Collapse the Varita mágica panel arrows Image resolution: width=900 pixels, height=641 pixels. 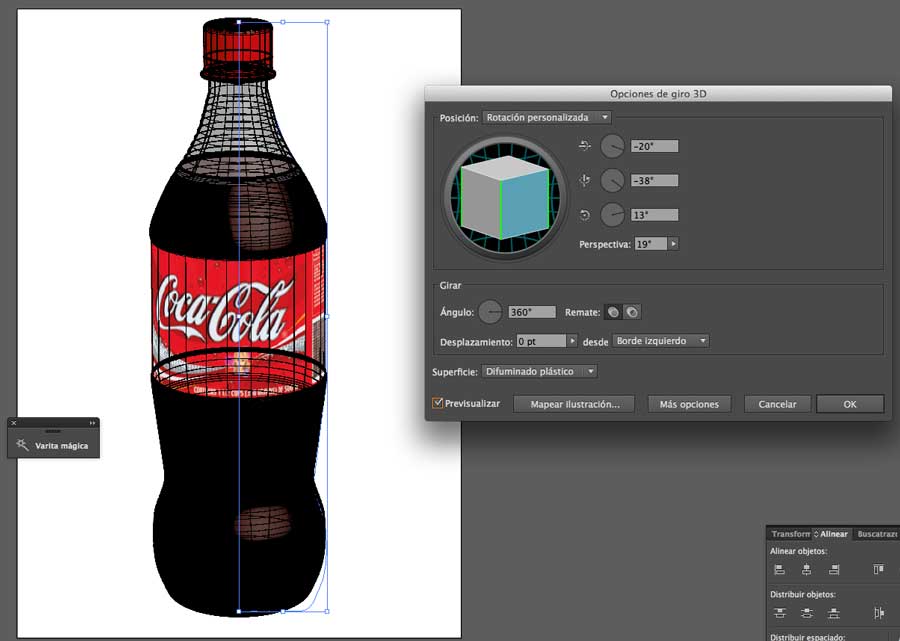[92, 423]
